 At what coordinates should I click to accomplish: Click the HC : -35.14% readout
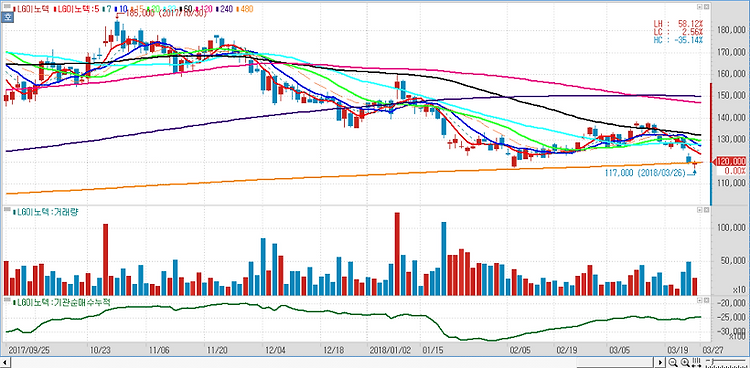[678, 40]
